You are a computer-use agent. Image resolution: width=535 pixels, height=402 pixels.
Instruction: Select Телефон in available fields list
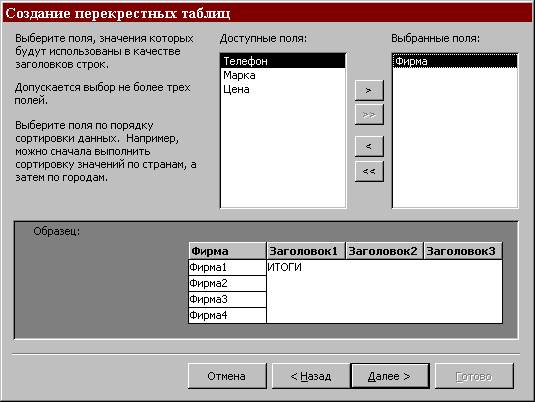(x=283, y=61)
